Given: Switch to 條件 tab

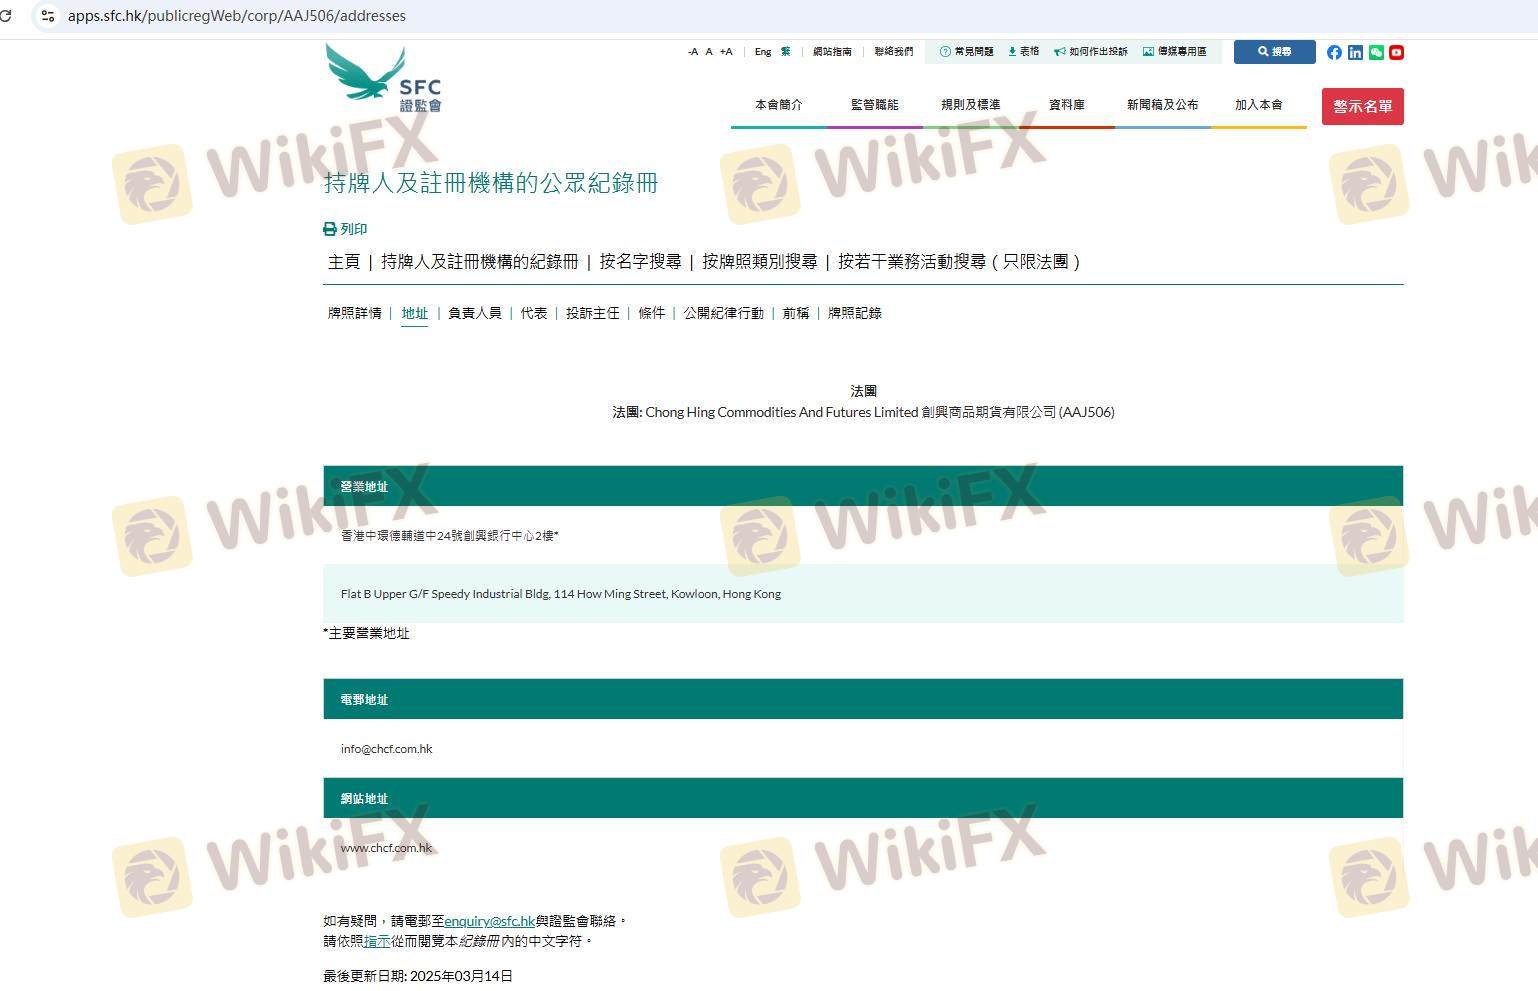Looking at the screenshot, I should (x=652, y=313).
